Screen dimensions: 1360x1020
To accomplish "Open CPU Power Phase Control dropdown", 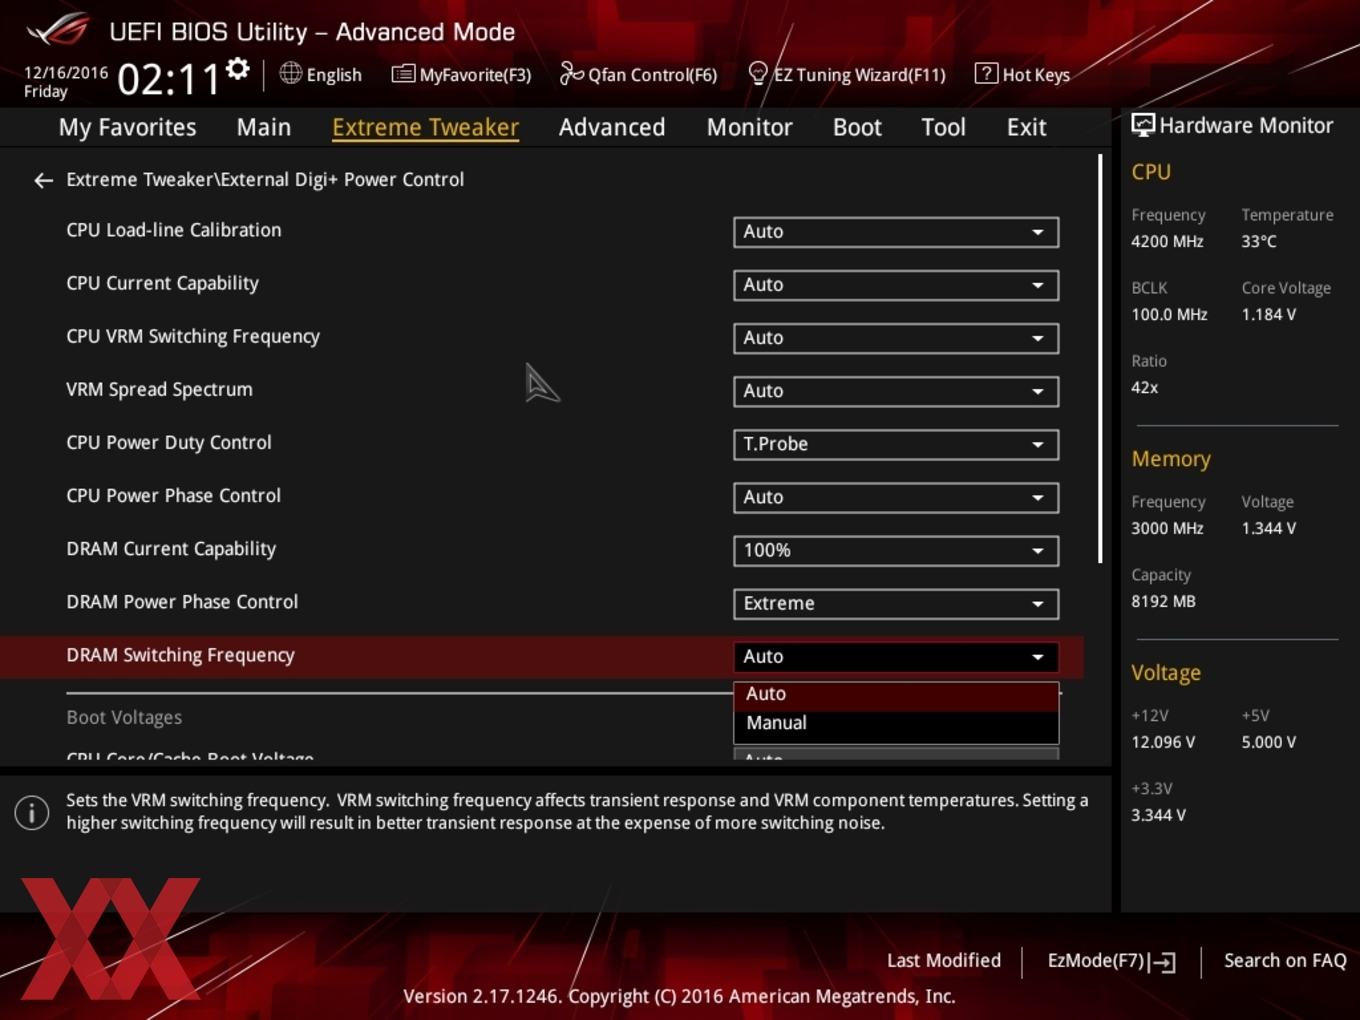I will point(896,497).
